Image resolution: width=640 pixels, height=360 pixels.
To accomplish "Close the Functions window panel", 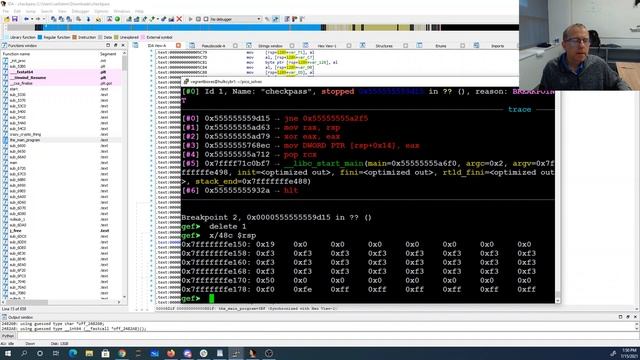I will tap(123, 46).
